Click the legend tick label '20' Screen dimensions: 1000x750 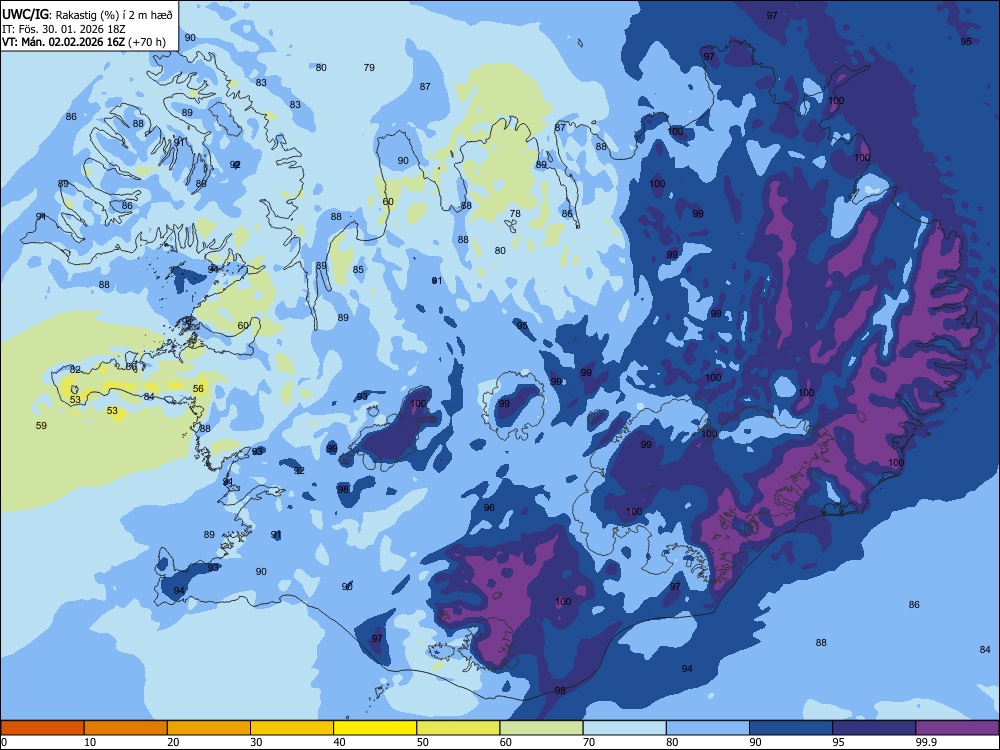click(x=173, y=742)
